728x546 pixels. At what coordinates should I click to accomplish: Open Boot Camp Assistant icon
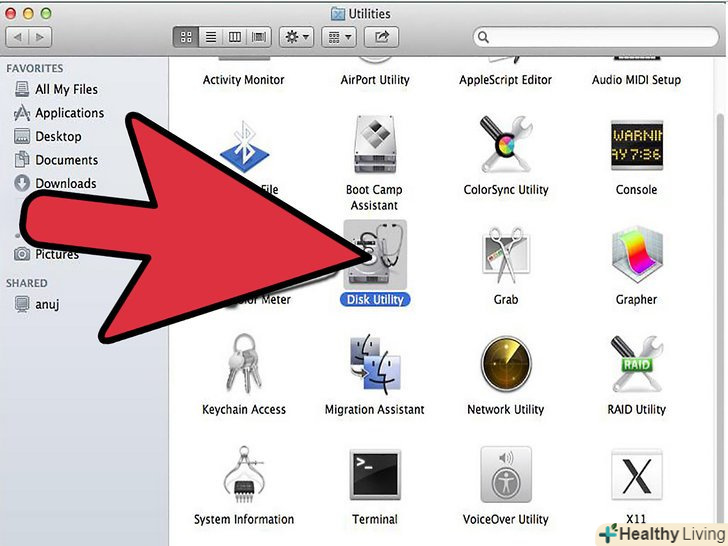tap(375, 145)
